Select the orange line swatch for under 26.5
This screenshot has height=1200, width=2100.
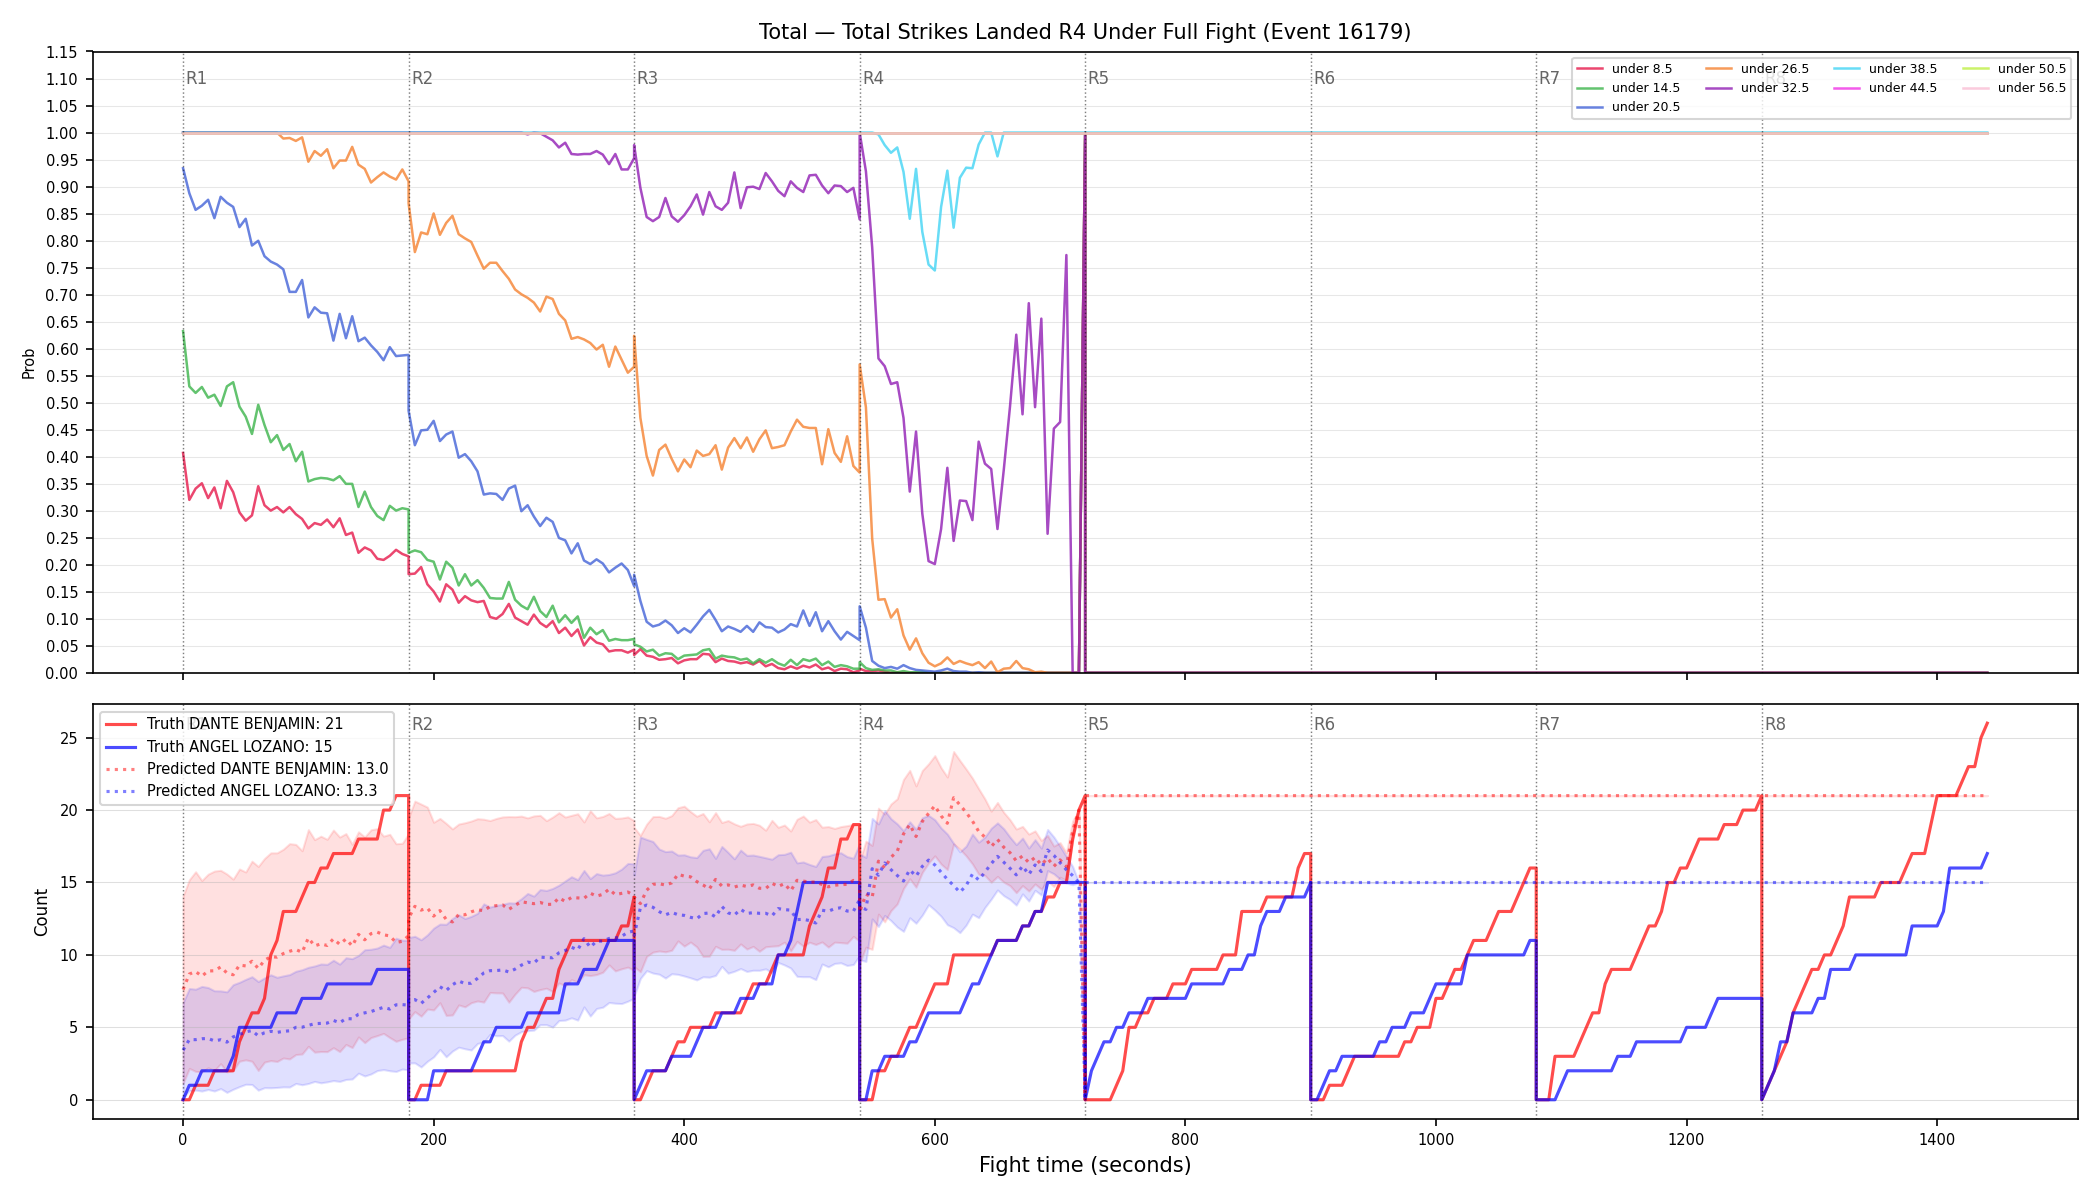click(x=1719, y=69)
